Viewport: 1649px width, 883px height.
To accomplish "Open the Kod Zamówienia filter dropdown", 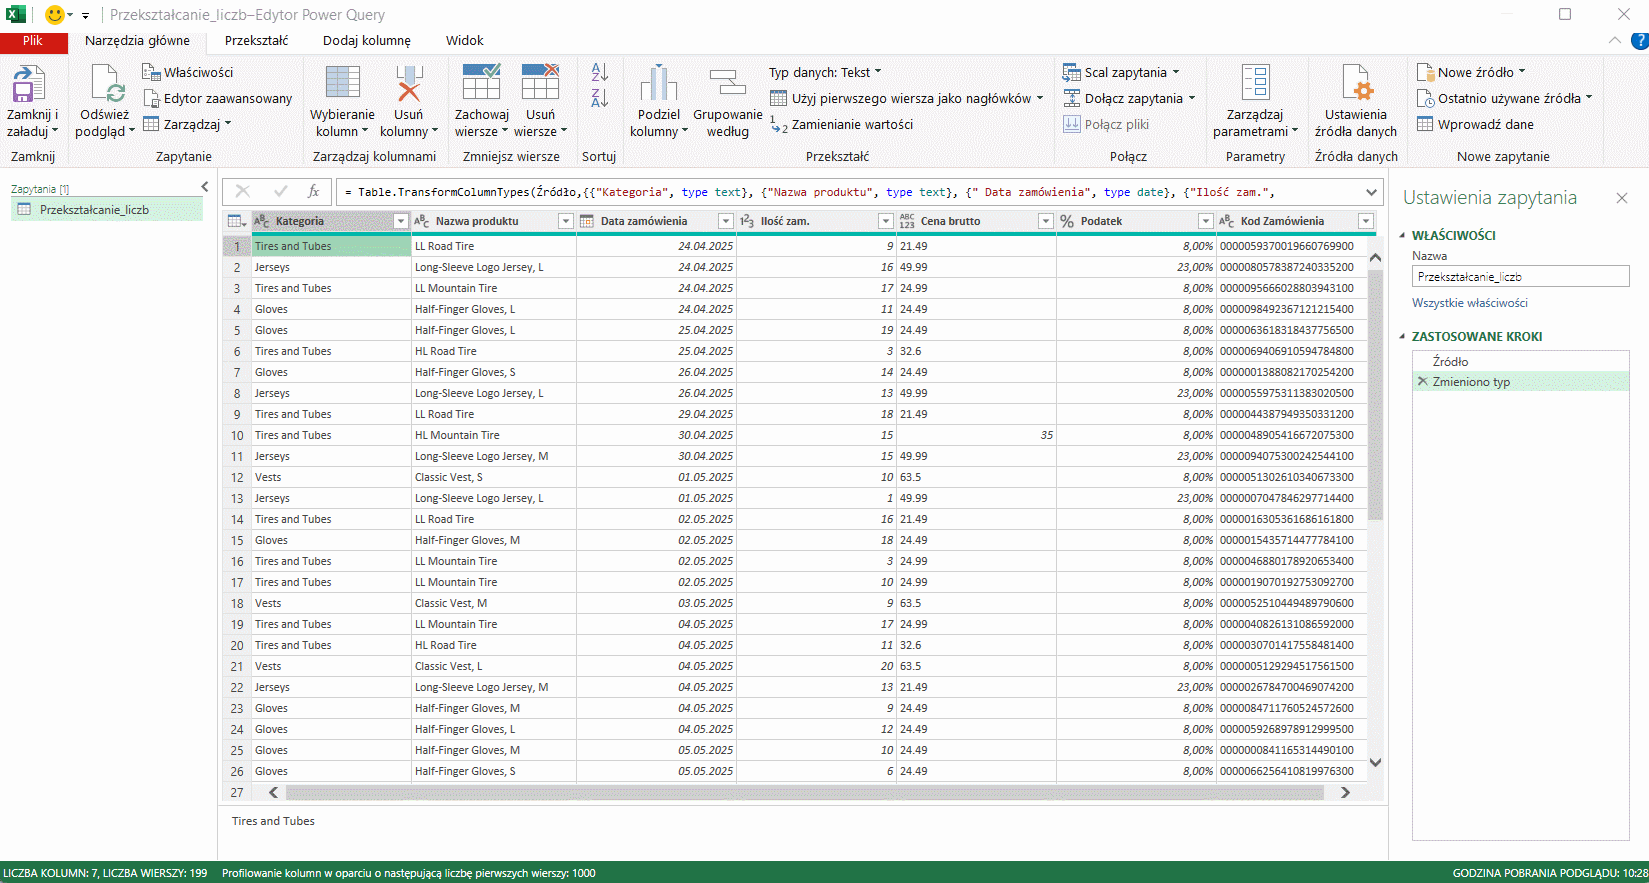I will (x=1366, y=221).
